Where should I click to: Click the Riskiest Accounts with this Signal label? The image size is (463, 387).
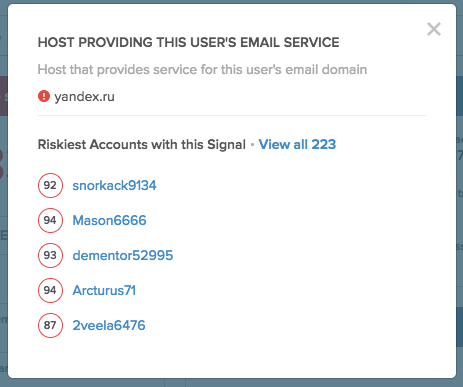(142, 144)
